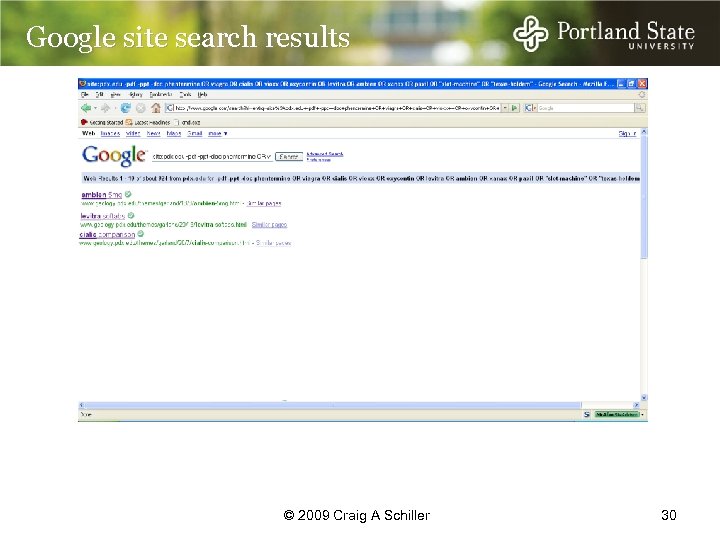This screenshot has width=720, height=540.
Task: Click the Images link in Google nav
Action: coord(110,133)
